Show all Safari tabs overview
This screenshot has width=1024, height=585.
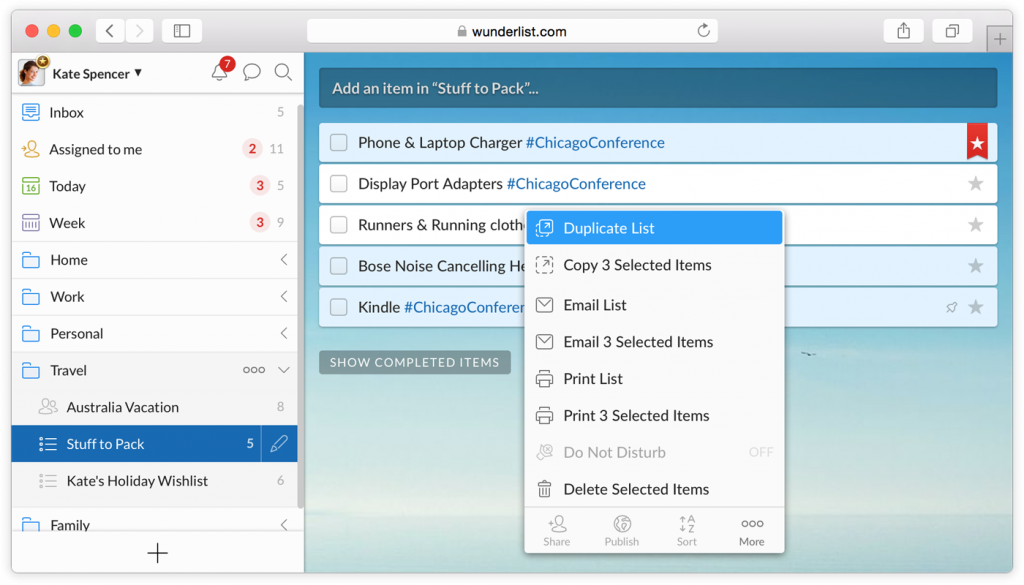point(952,31)
